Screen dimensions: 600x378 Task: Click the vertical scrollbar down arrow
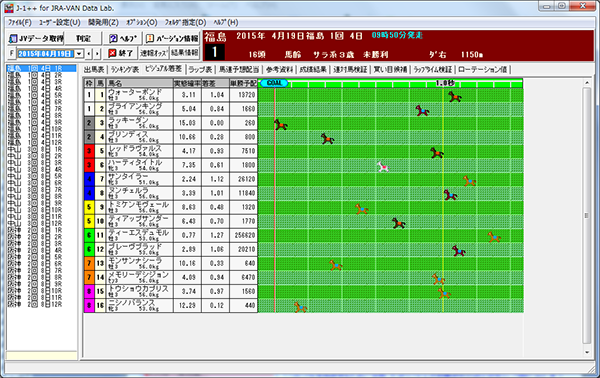click(x=587, y=352)
